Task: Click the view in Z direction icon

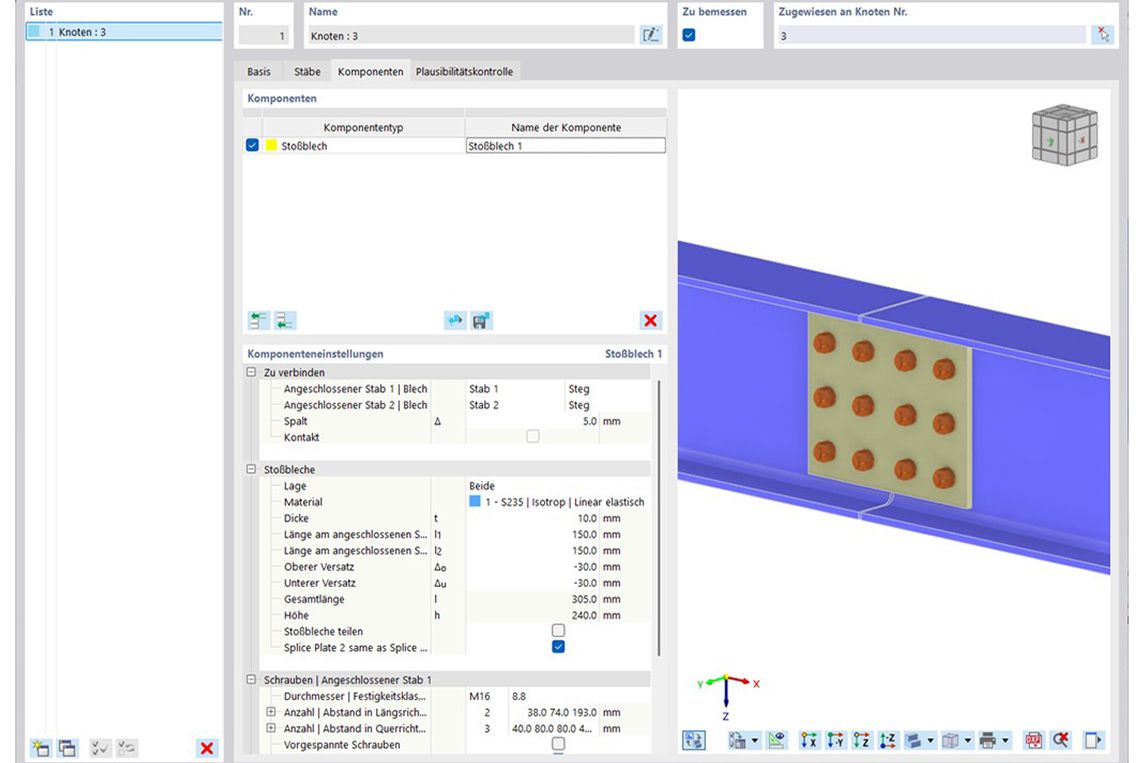Action: [x=862, y=741]
